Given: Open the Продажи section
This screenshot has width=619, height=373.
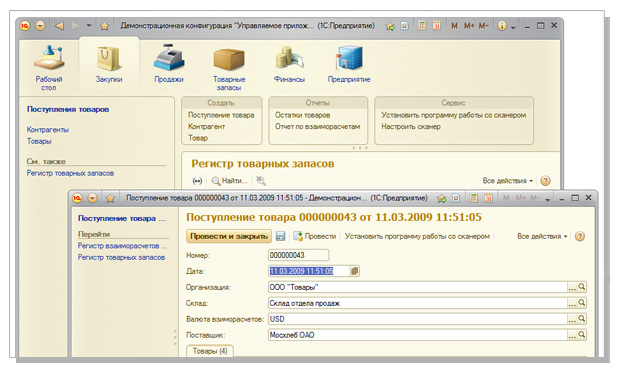Looking at the screenshot, I should pyautogui.click(x=169, y=64).
